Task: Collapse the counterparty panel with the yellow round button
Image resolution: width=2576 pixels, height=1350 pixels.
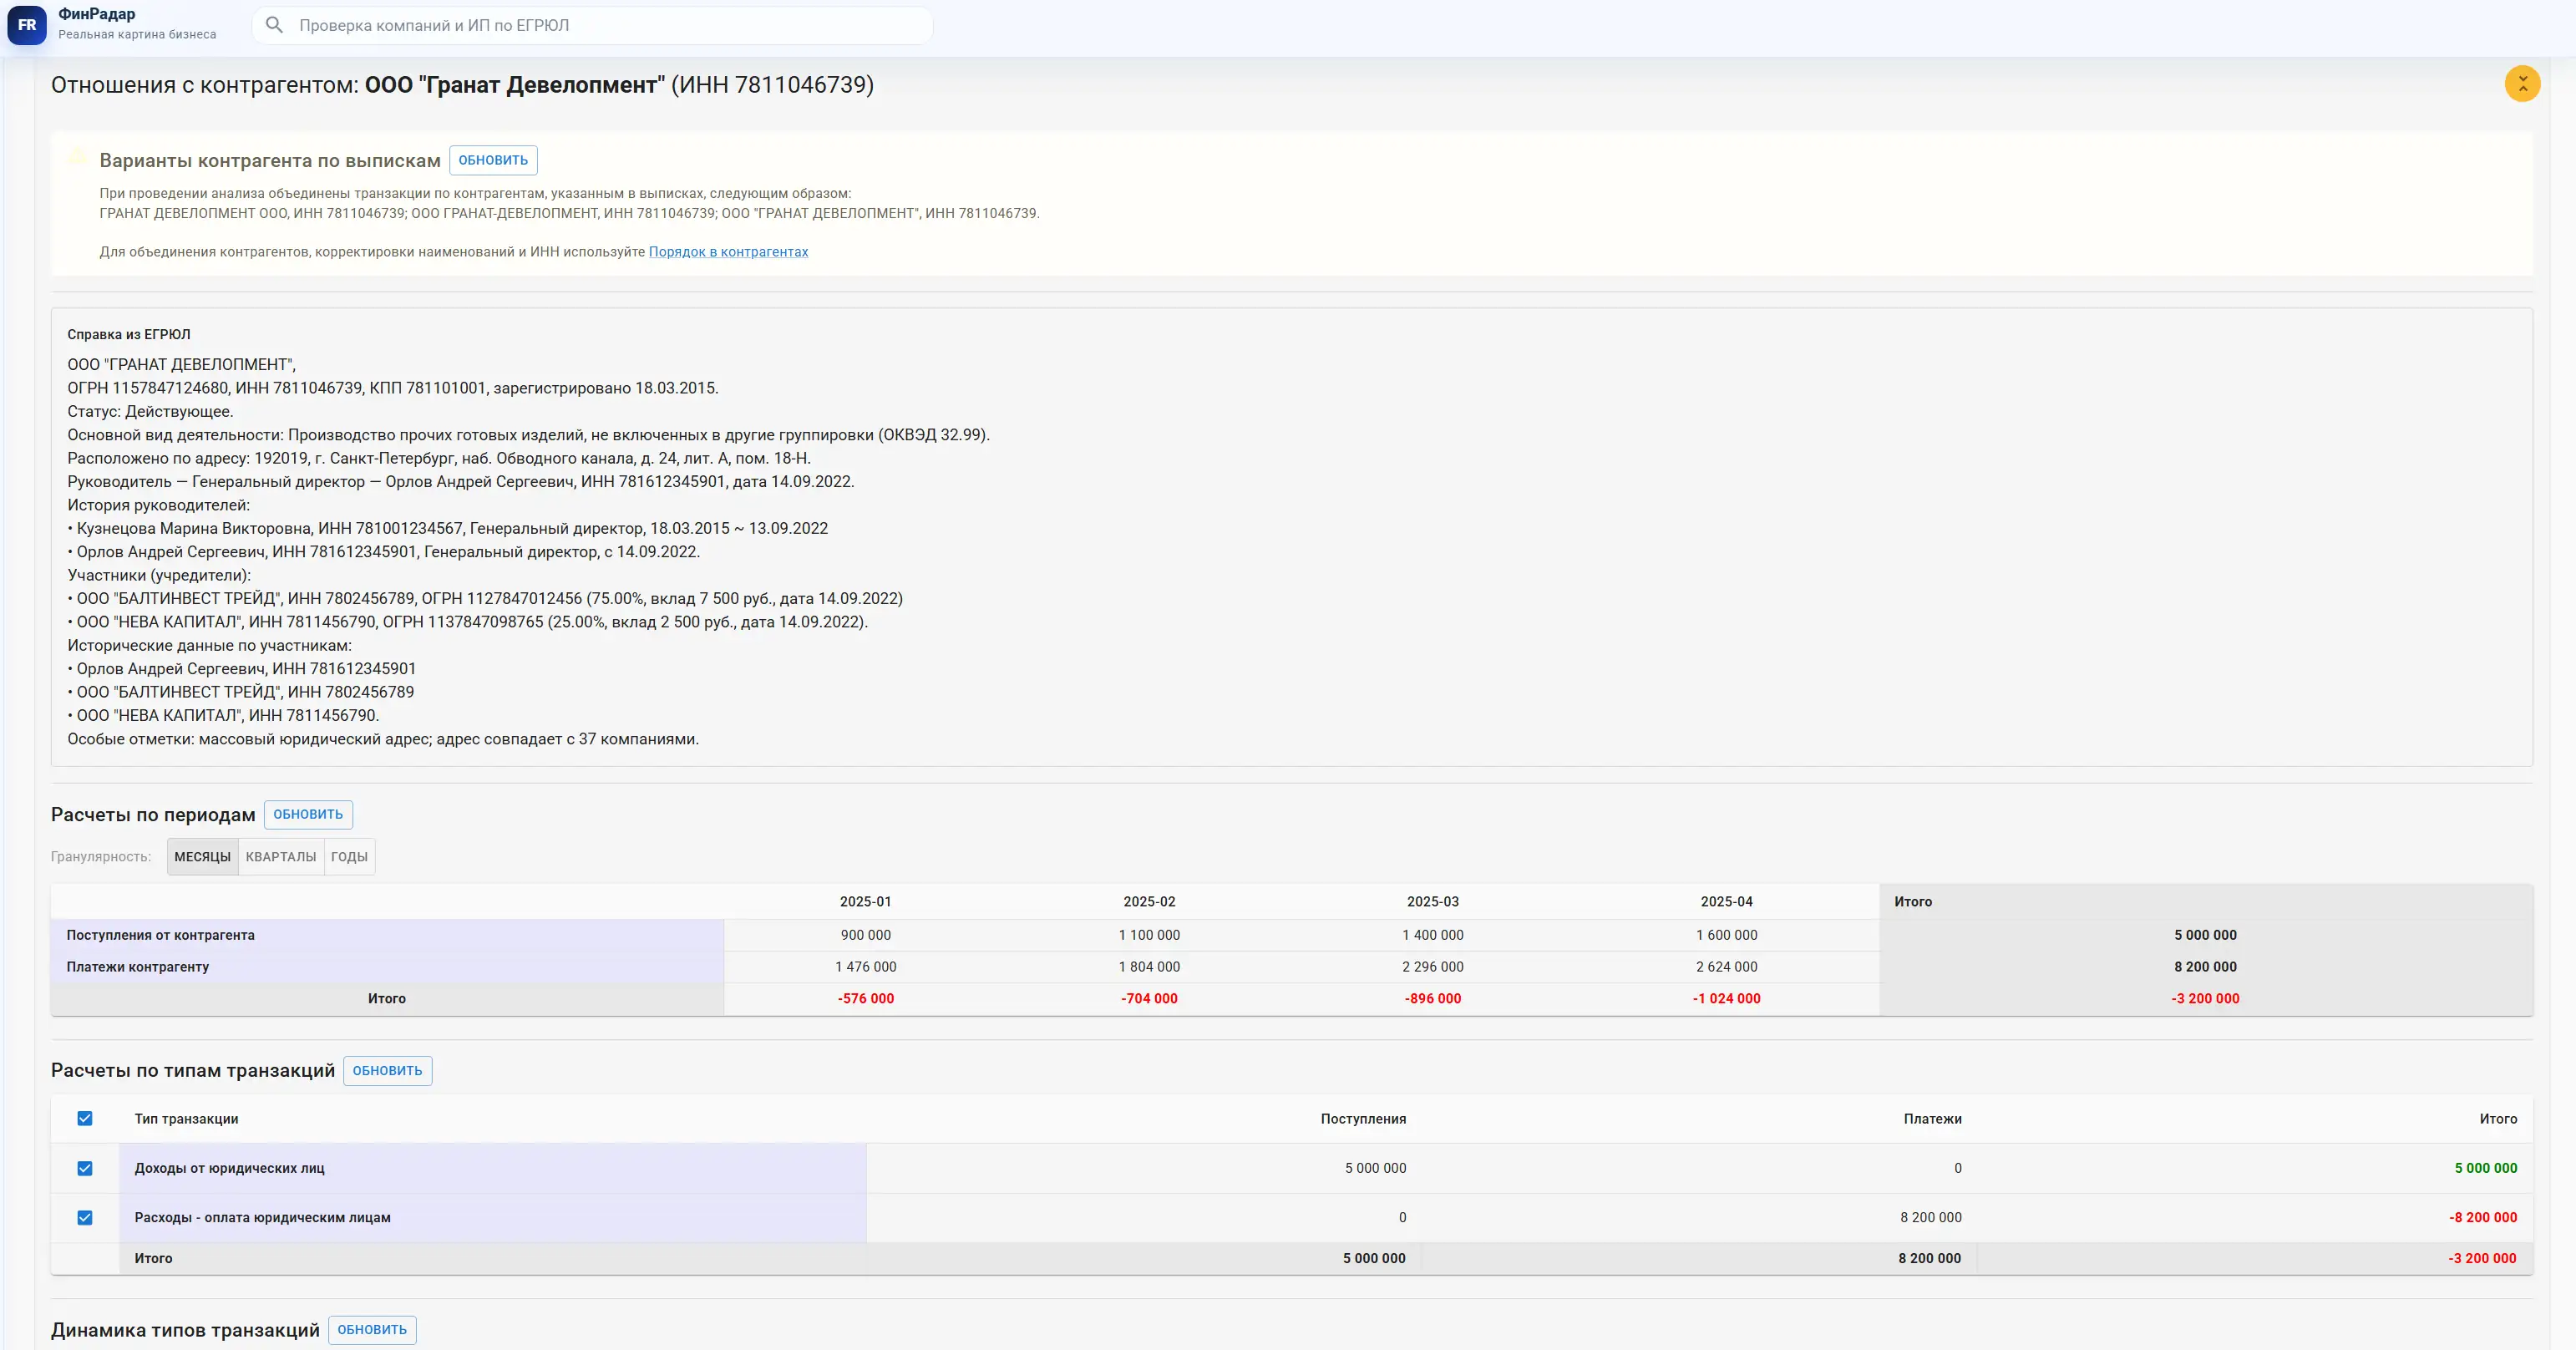Action: click(x=2522, y=84)
